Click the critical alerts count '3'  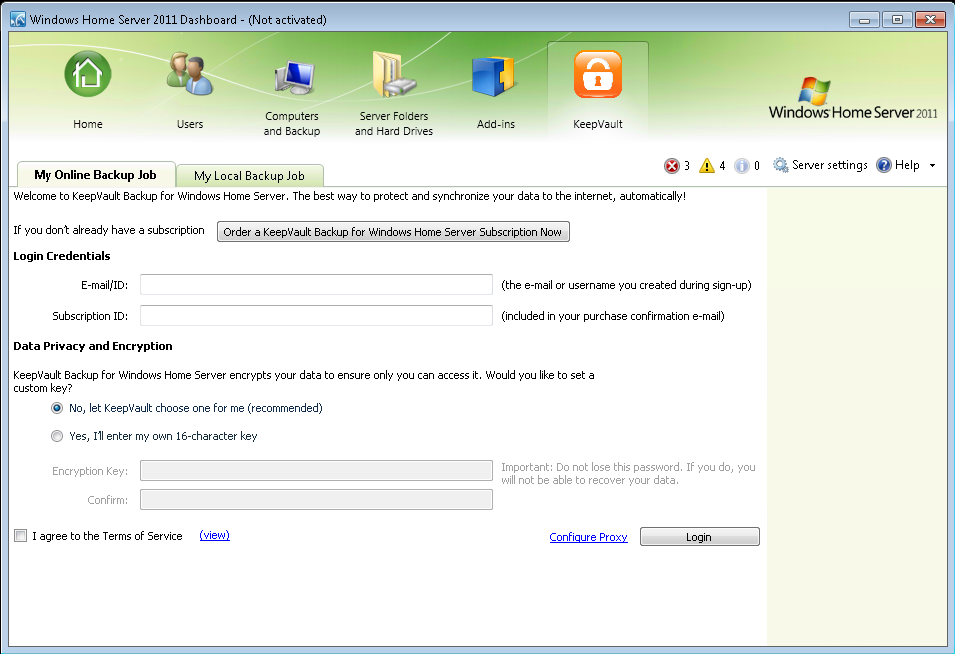tap(687, 166)
